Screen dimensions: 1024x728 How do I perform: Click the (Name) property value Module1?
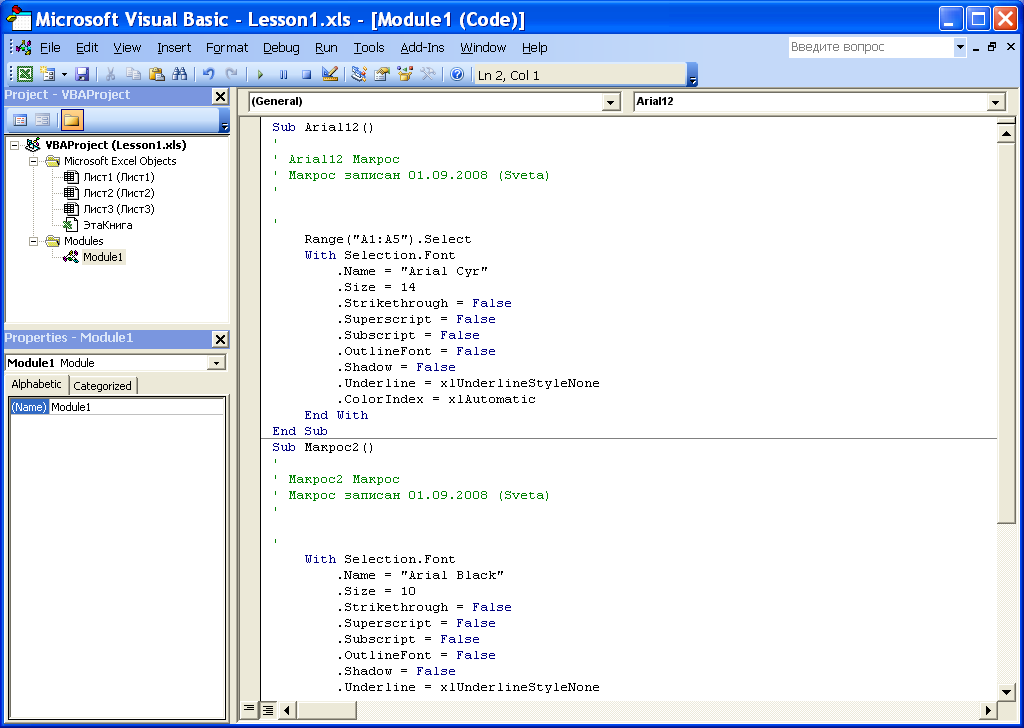point(137,407)
